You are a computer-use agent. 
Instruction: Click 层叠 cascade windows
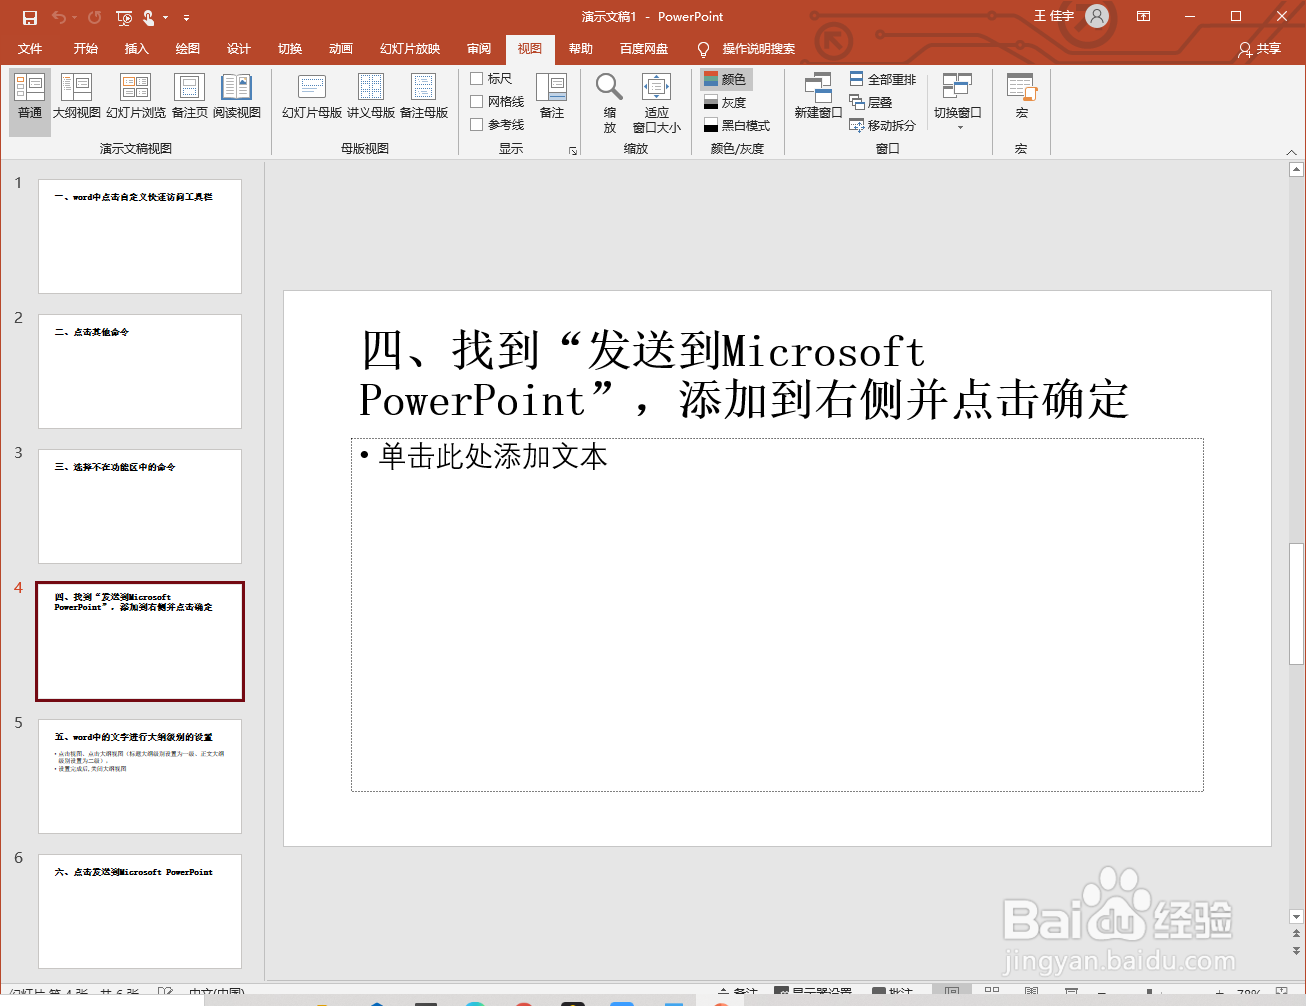click(x=870, y=102)
